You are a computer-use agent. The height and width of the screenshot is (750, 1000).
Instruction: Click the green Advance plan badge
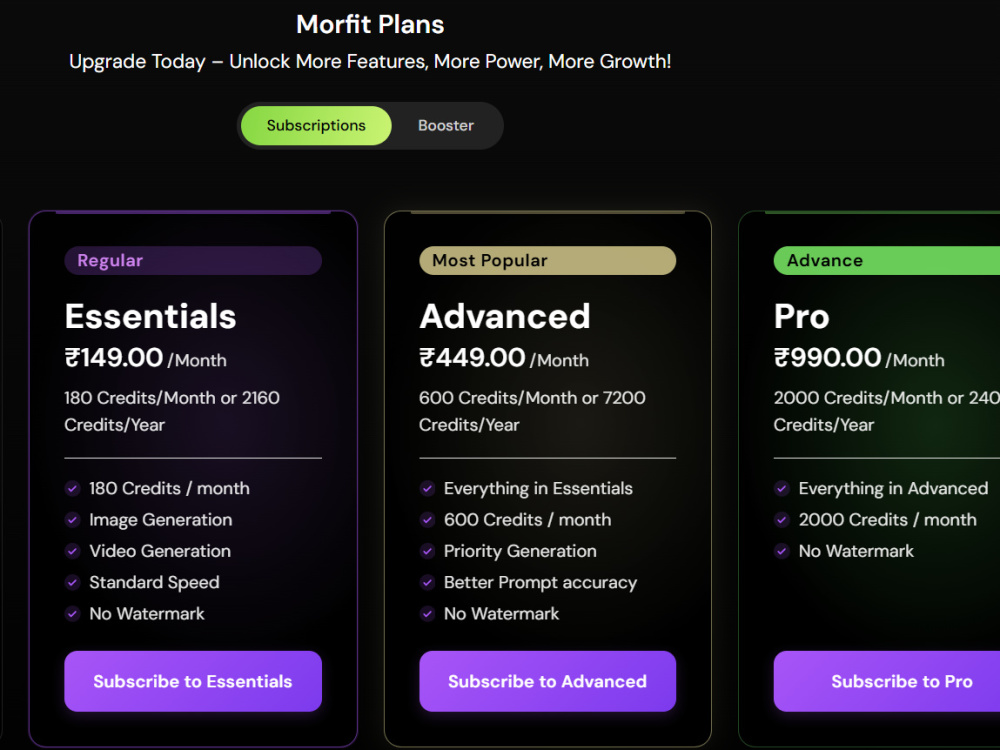[886, 260]
